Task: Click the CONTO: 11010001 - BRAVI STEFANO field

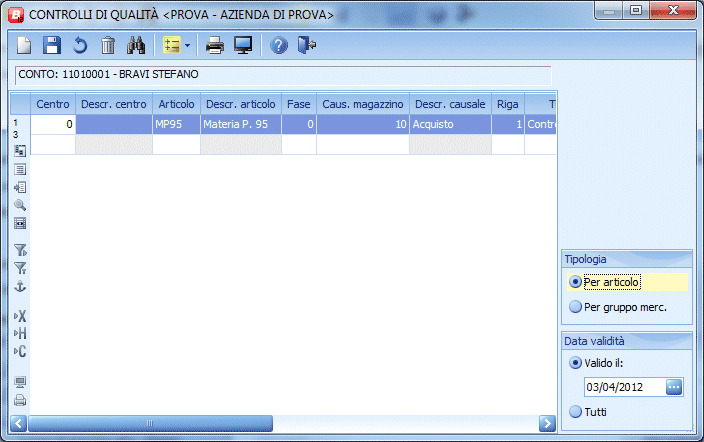Action: click(x=283, y=75)
